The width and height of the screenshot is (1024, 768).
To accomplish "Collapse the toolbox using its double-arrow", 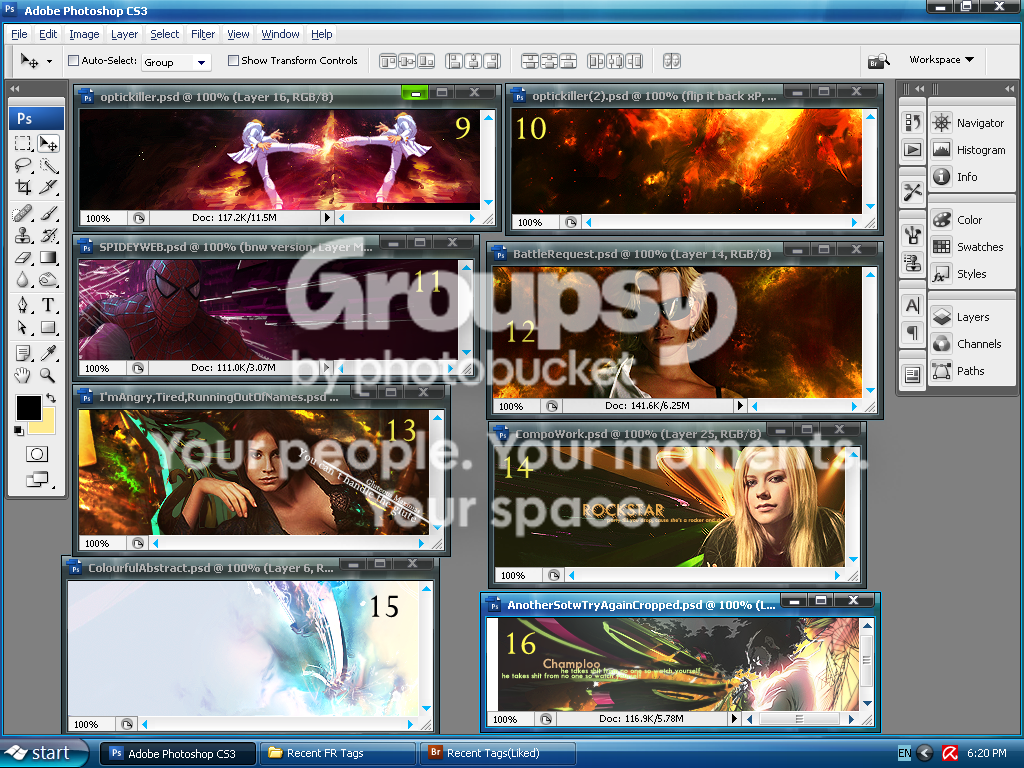I will (14, 88).
